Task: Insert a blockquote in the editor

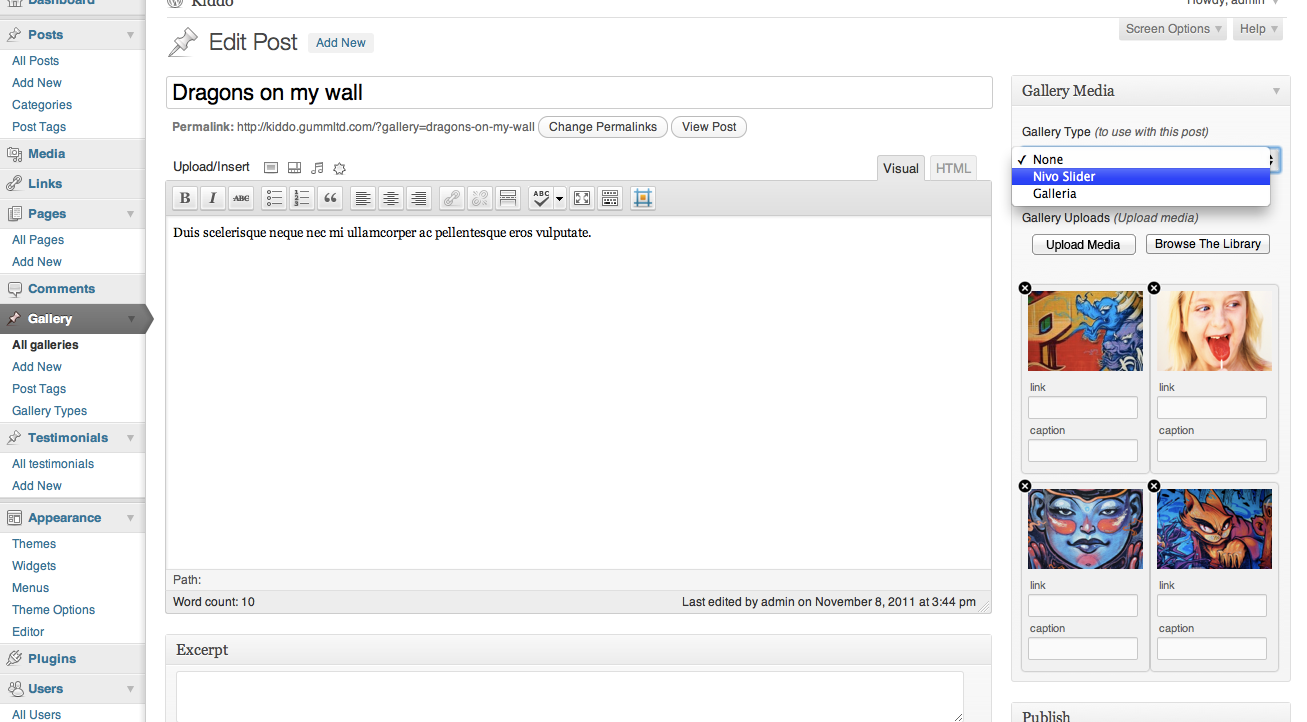Action: [x=330, y=198]
